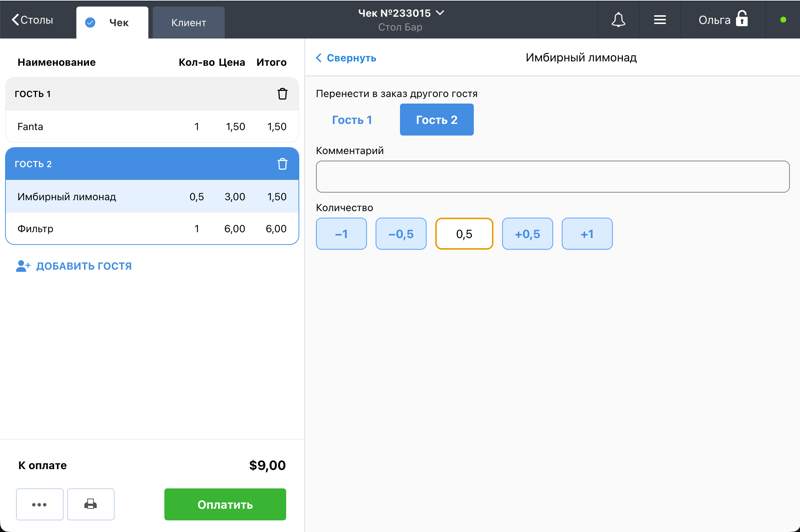This screenshot has width=800, height=532.
Task: Click the green Оплатить button
Action: 225,504
